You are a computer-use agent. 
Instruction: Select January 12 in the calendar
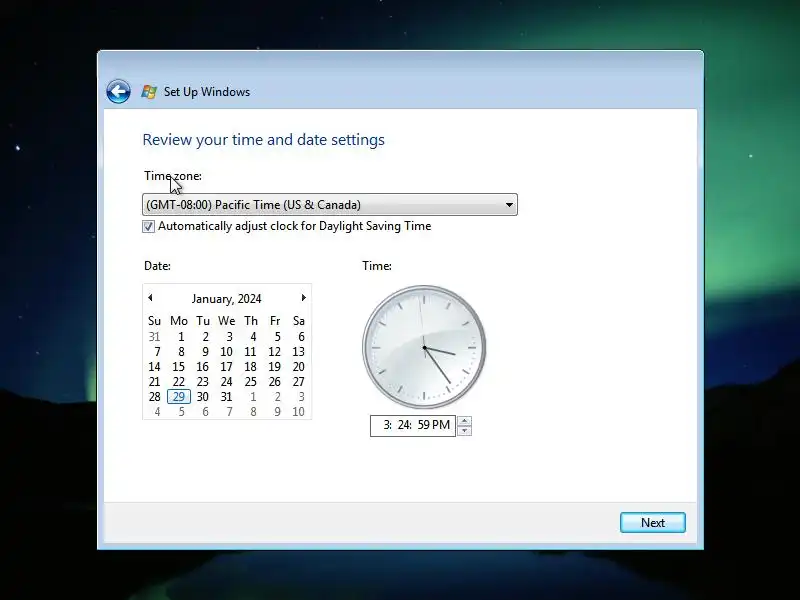point(274,352)
